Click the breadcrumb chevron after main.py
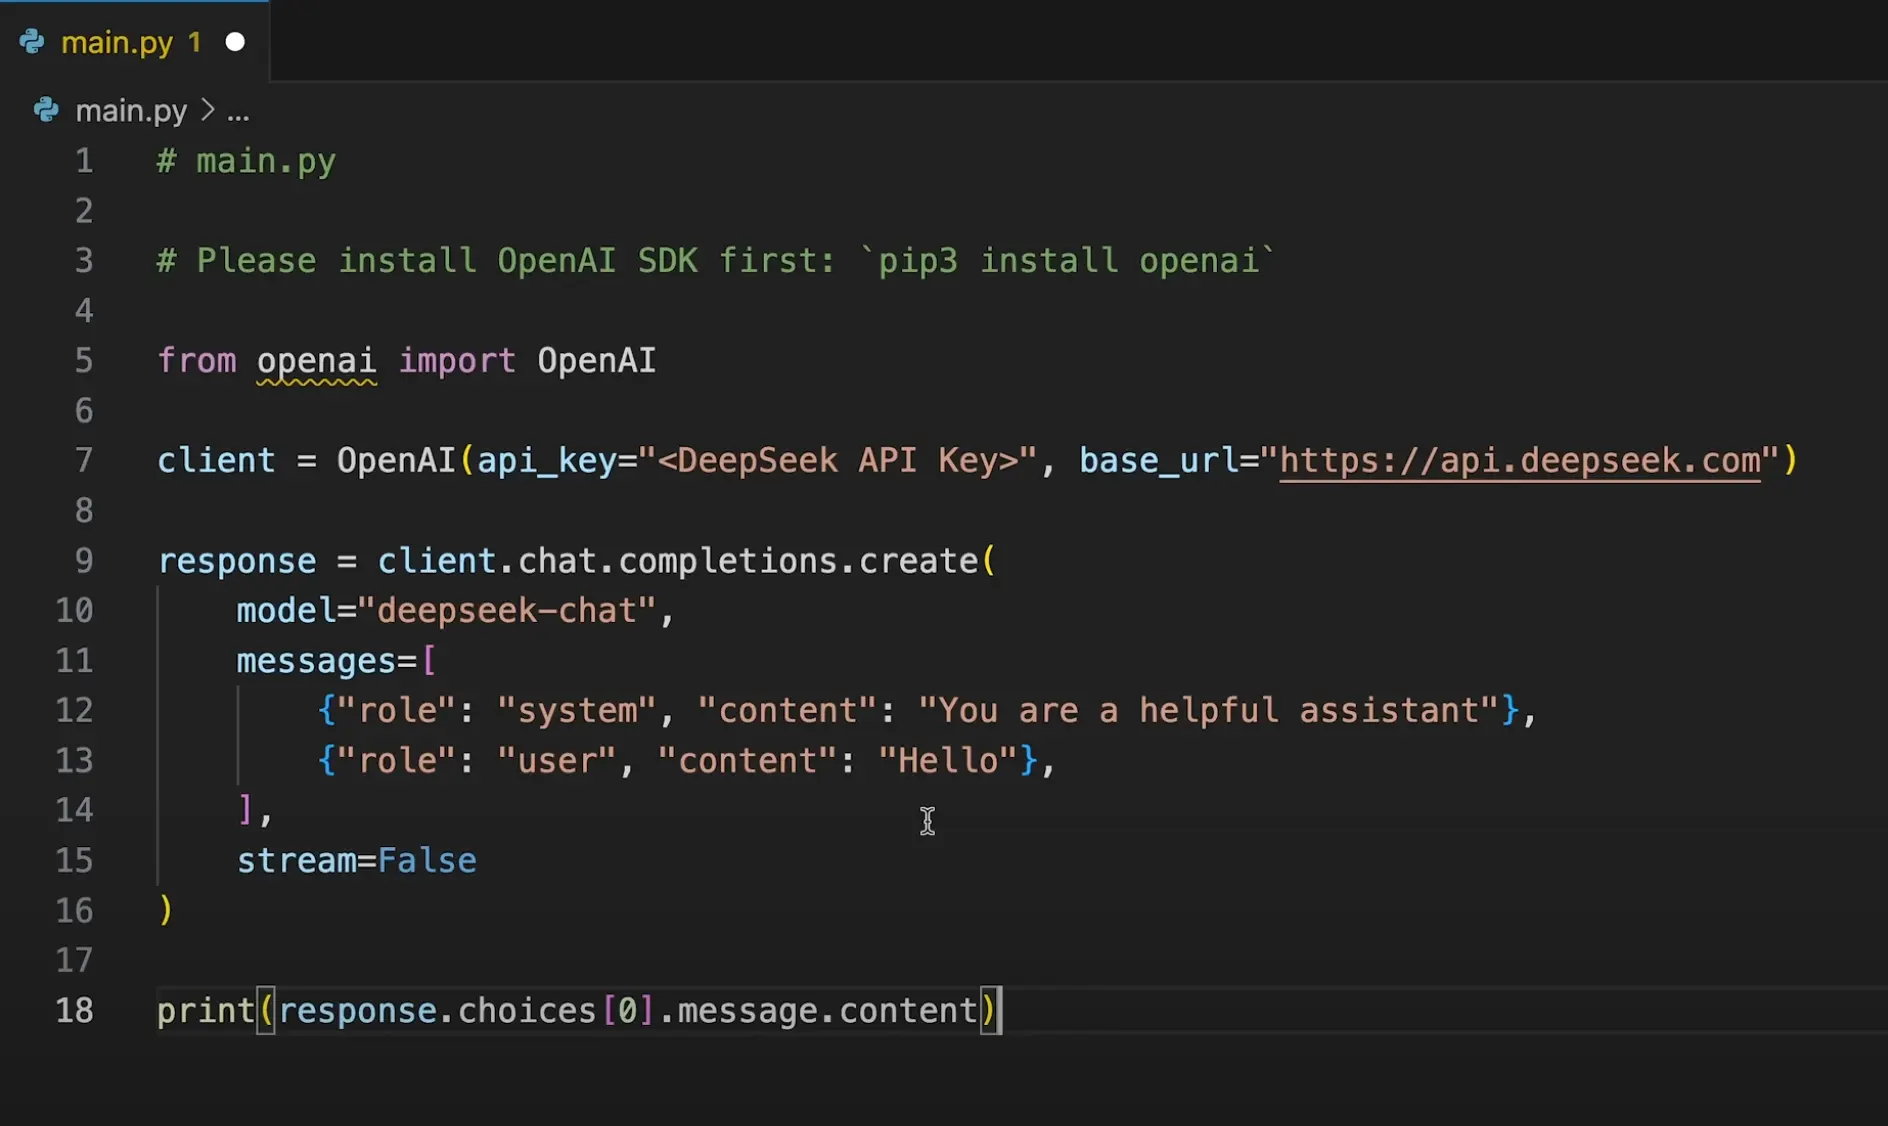This screenshot has width=1888, height=1126. pos(207,110)
